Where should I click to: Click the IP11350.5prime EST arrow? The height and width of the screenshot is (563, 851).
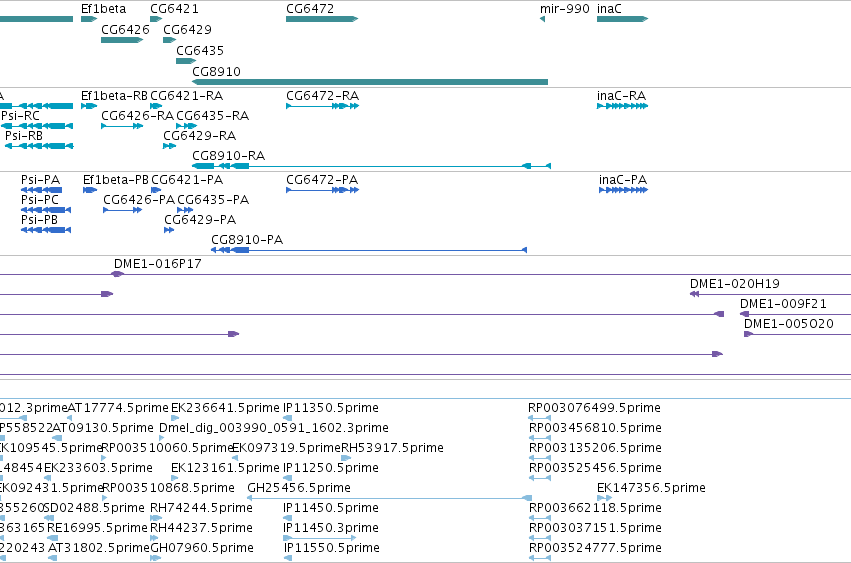pyautogui.click(x=288, y=418)
